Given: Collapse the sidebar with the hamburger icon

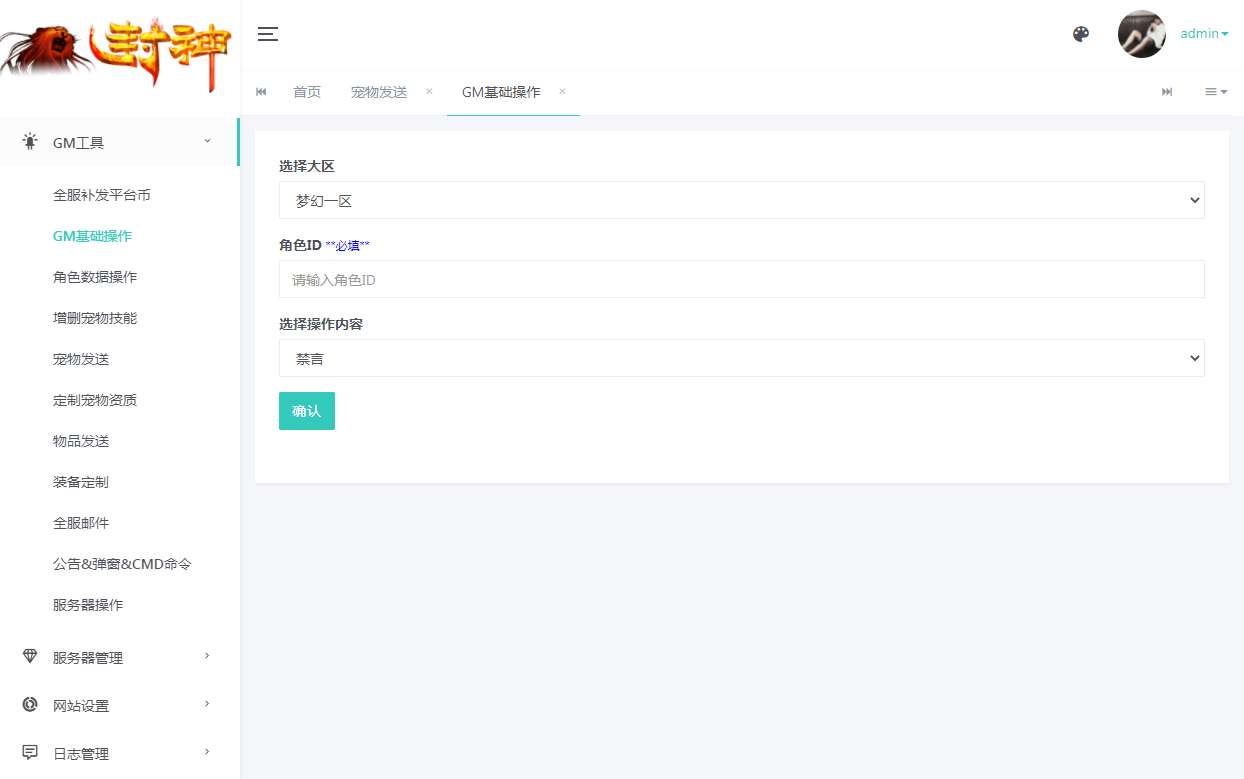Looking at the screenshot, I should coord(267,33).
